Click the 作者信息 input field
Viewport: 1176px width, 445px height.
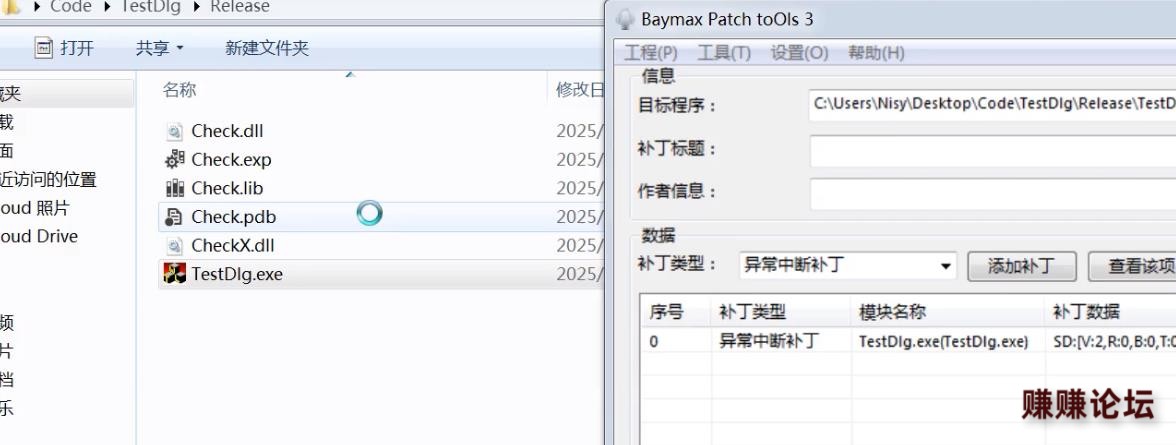click(x=992, y=193)
